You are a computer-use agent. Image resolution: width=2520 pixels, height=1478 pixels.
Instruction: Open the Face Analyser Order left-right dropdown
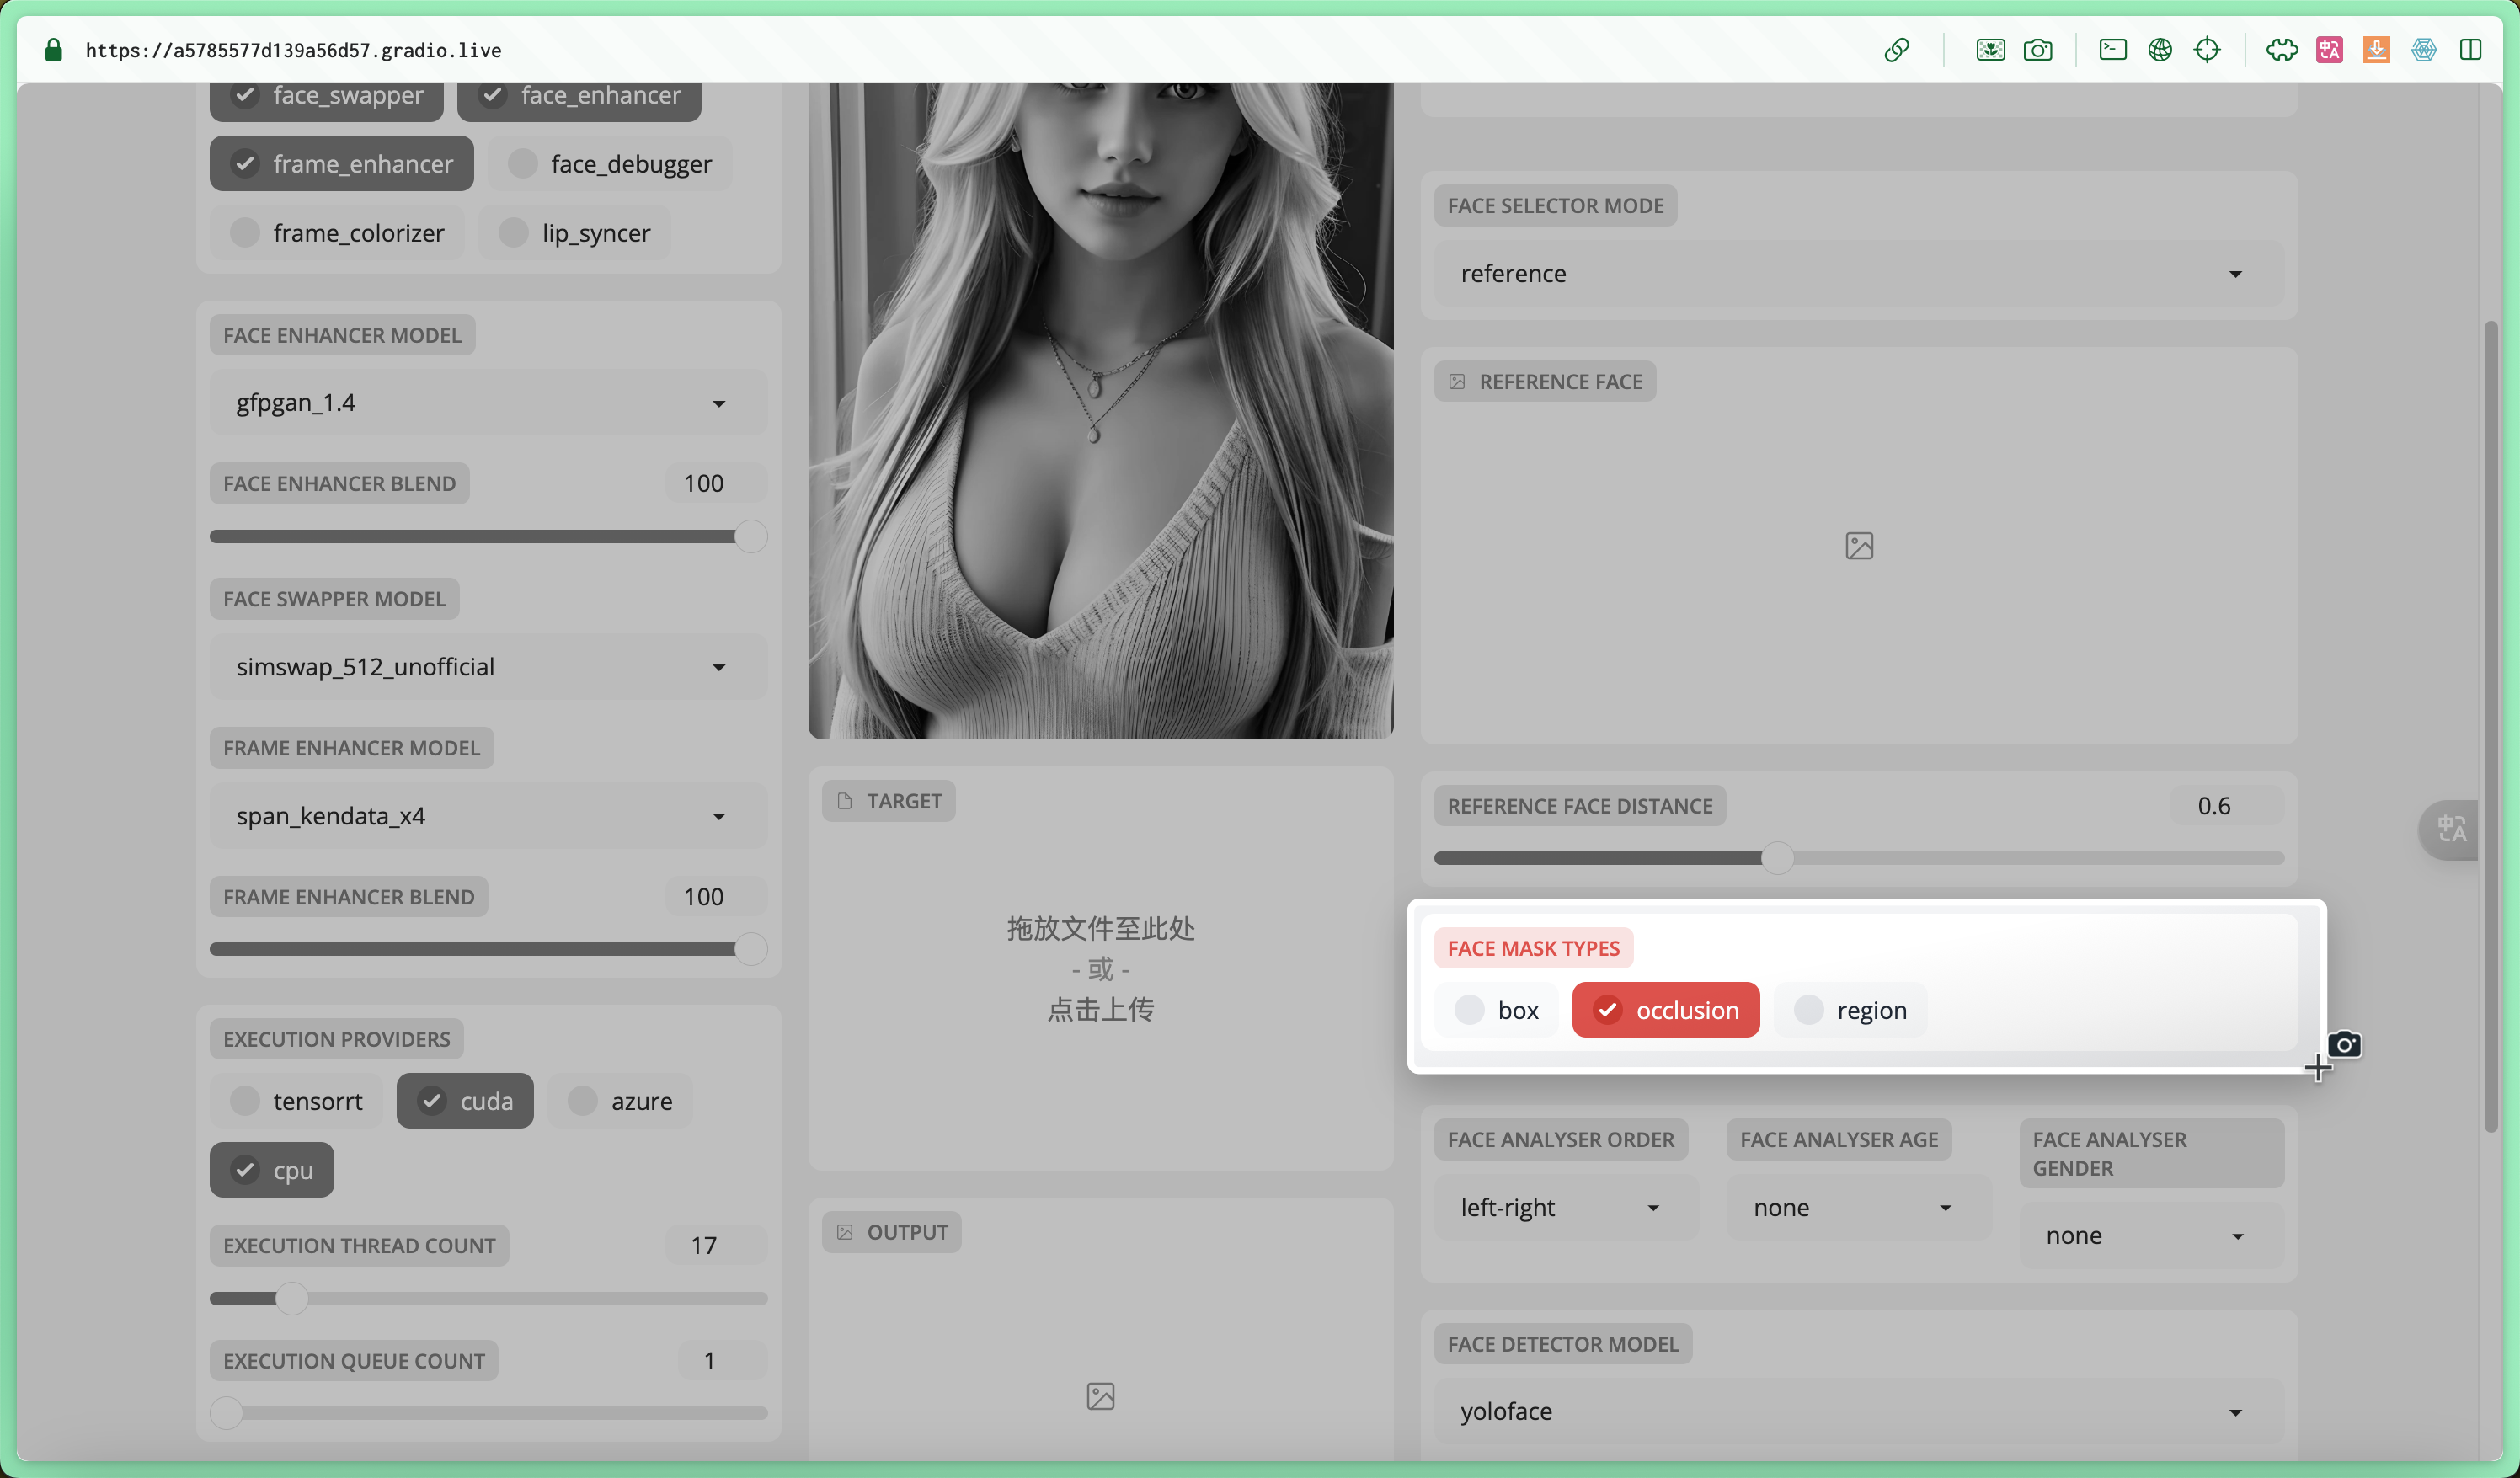tap(1566, 1207)
